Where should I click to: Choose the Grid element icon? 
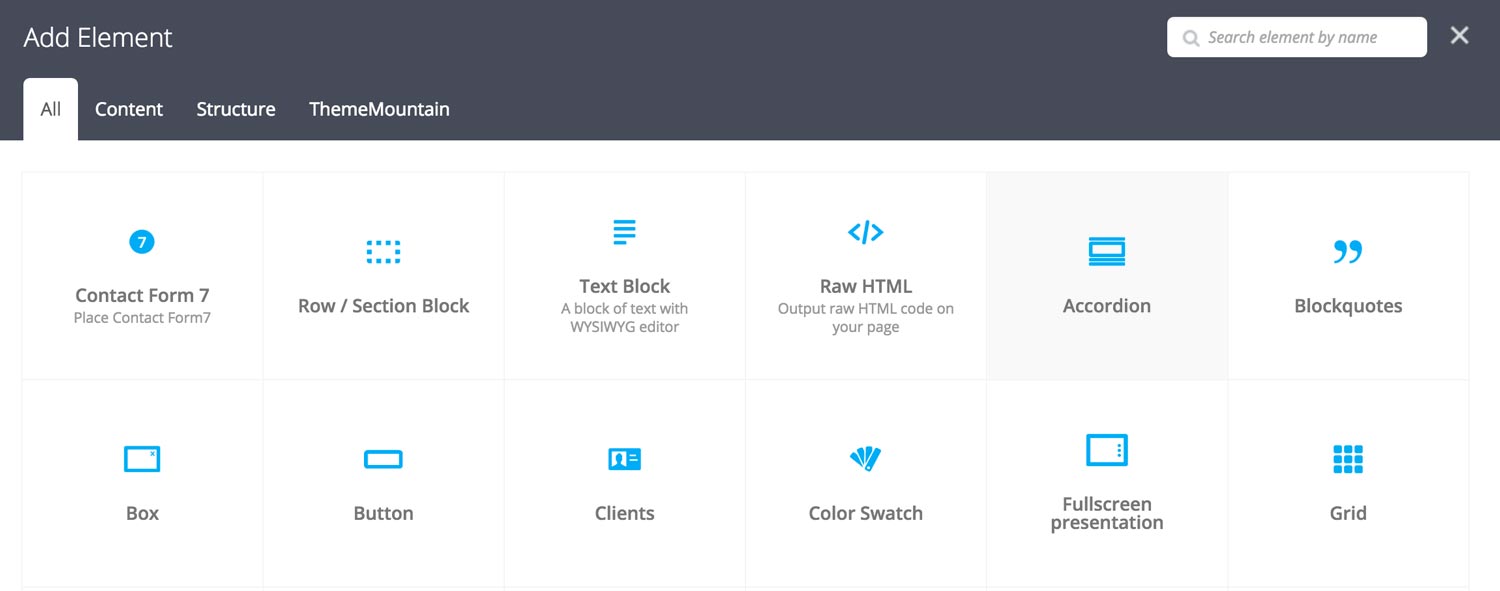pyautogui.click(x=1348, y=459)
